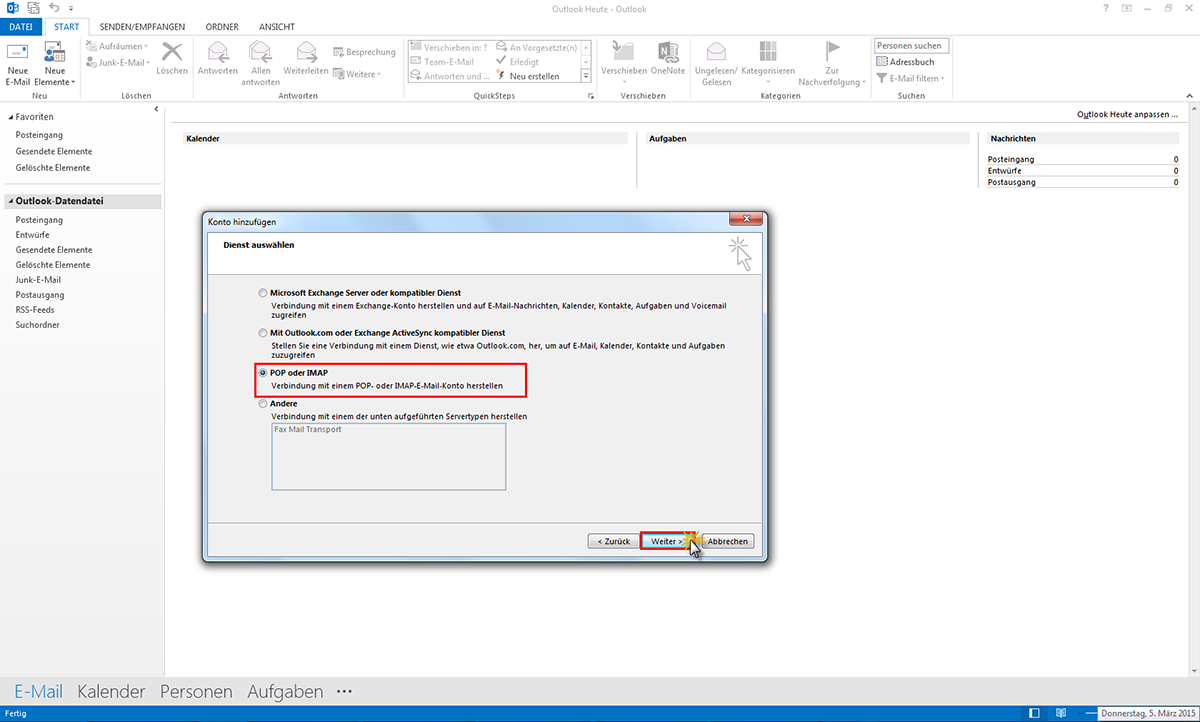Switch to Aufgaben in navigation bar

point(285,691)
